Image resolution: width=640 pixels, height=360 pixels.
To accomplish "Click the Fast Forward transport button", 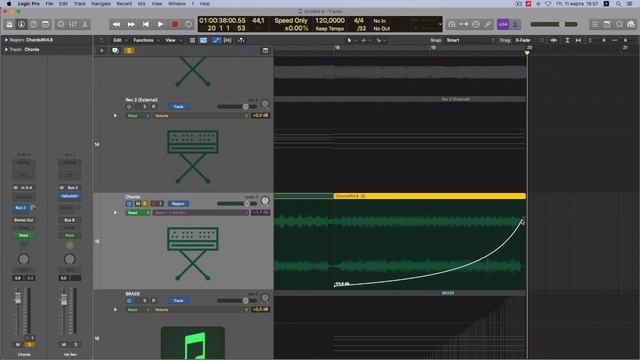I will (131, 24).
